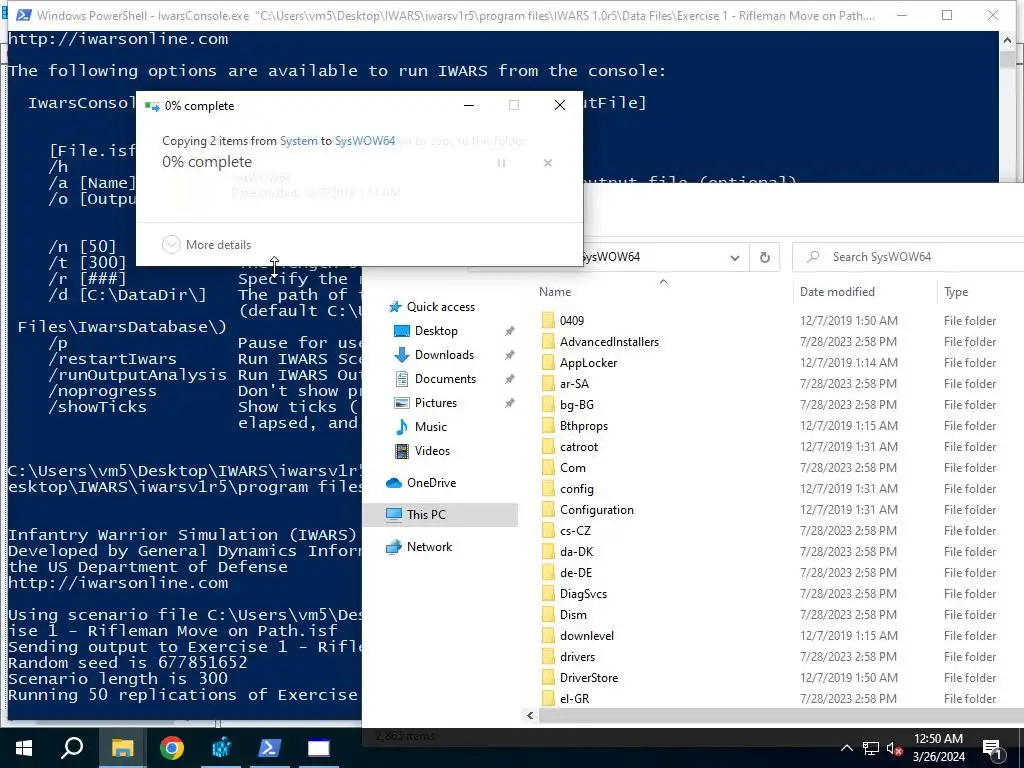This screenshot has height=768, width=1024.
Task: Unpin Pictures using its pin icon
Action: tap(509, 403)
